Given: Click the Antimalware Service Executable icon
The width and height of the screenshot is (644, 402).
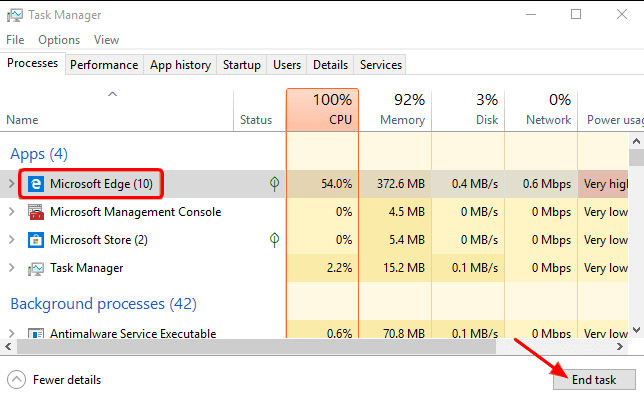Looking at the screenshot, I should (x=36, y=333).
